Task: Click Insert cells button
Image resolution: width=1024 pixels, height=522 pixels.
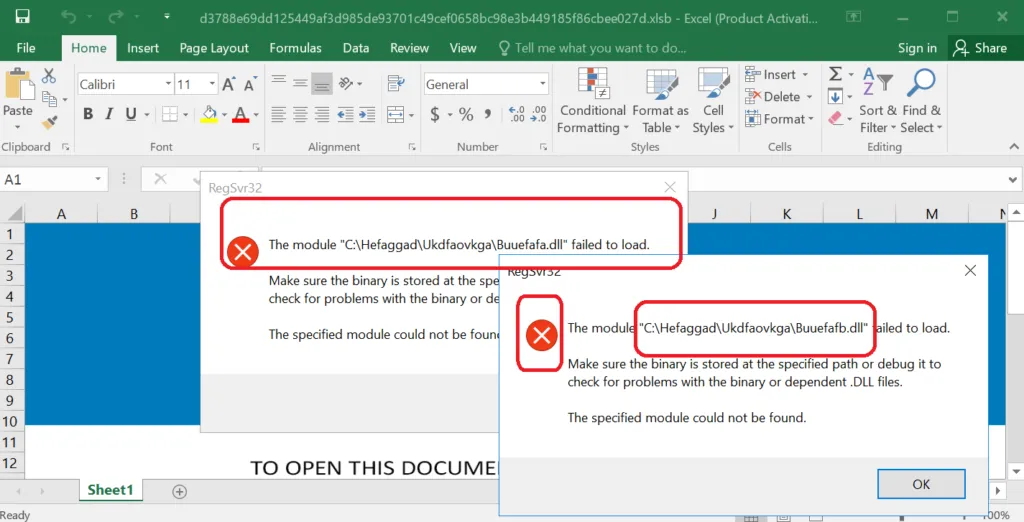Action: 777,74
